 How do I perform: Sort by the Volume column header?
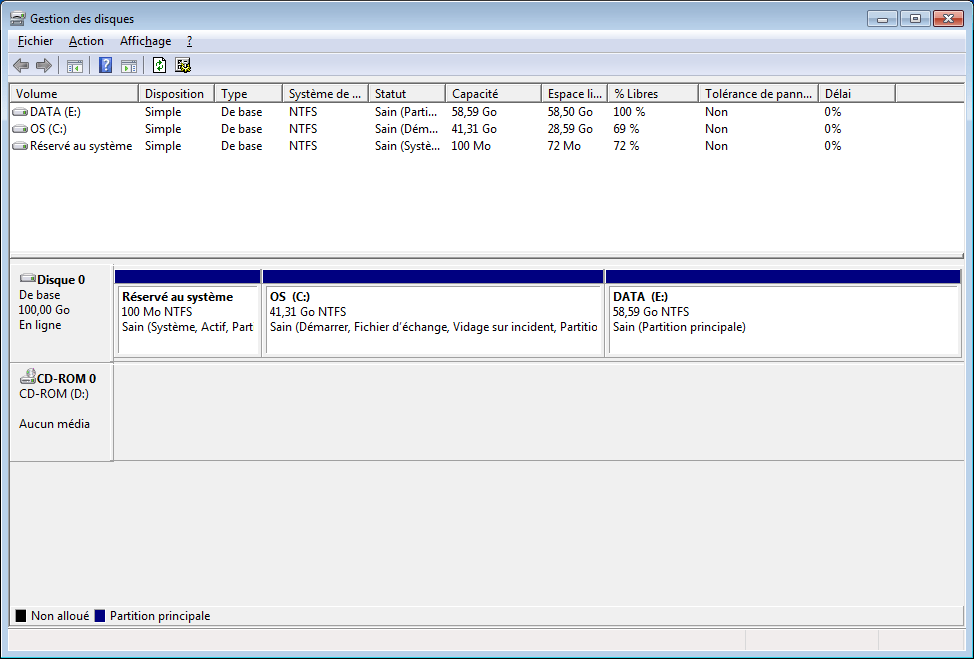[74, 94]
